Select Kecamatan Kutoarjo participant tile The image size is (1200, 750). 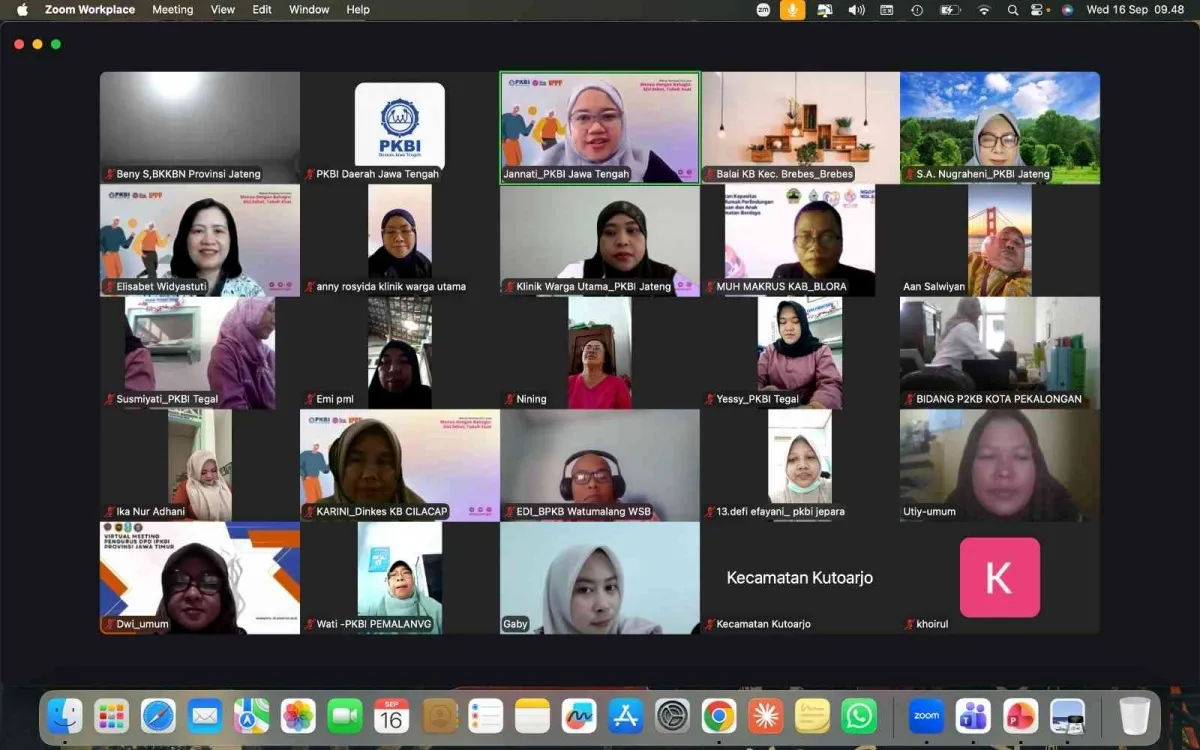(x=800, y=577)
